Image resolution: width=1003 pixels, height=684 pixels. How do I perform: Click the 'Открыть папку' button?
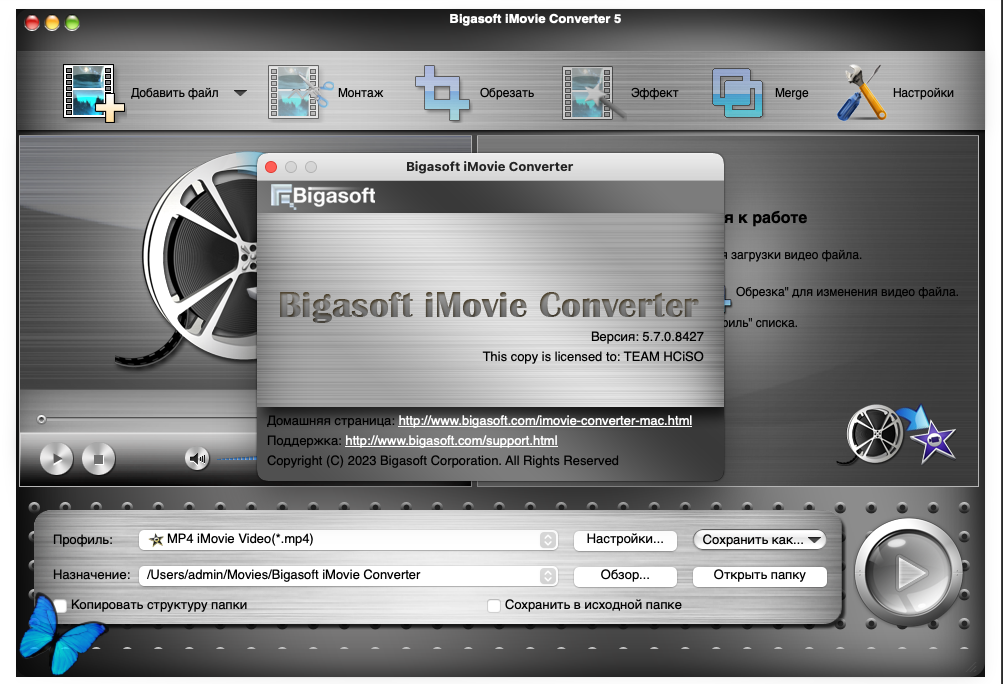click(760, 576)
